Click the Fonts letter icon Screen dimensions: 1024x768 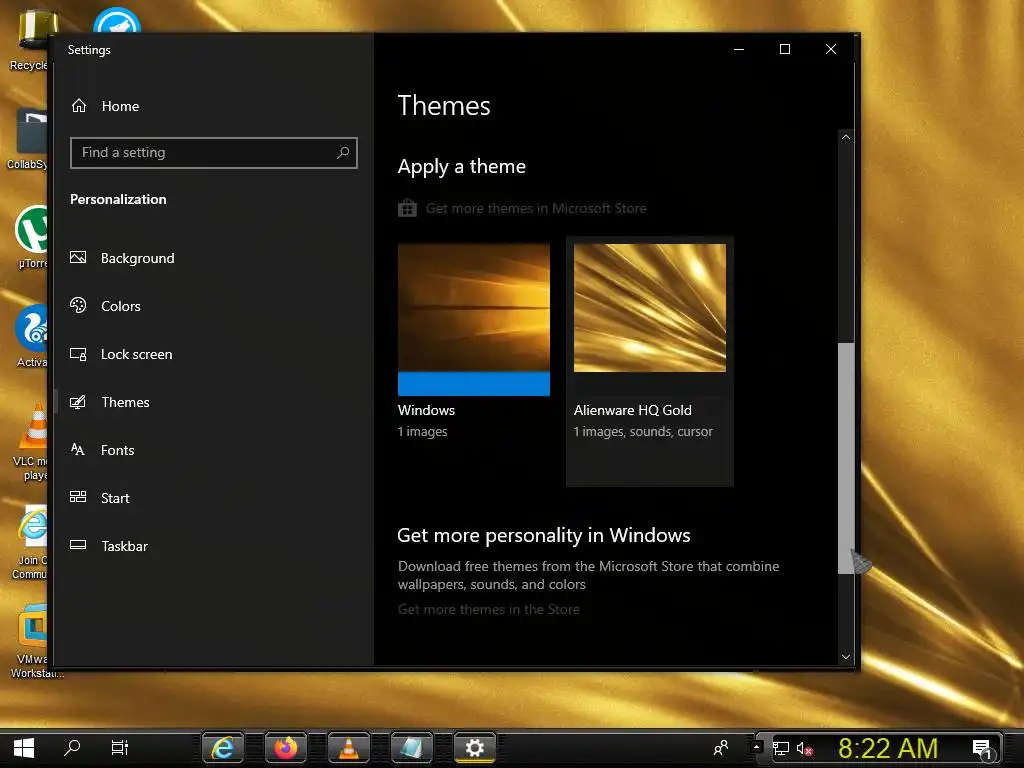(78, 449)
